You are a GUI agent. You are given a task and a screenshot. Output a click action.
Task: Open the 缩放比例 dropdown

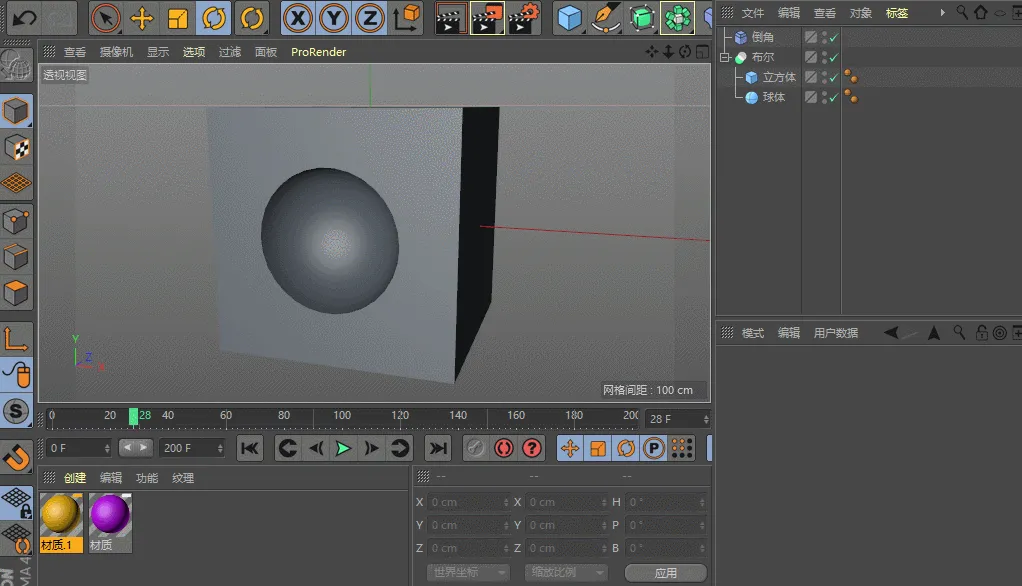click(566, 572)
